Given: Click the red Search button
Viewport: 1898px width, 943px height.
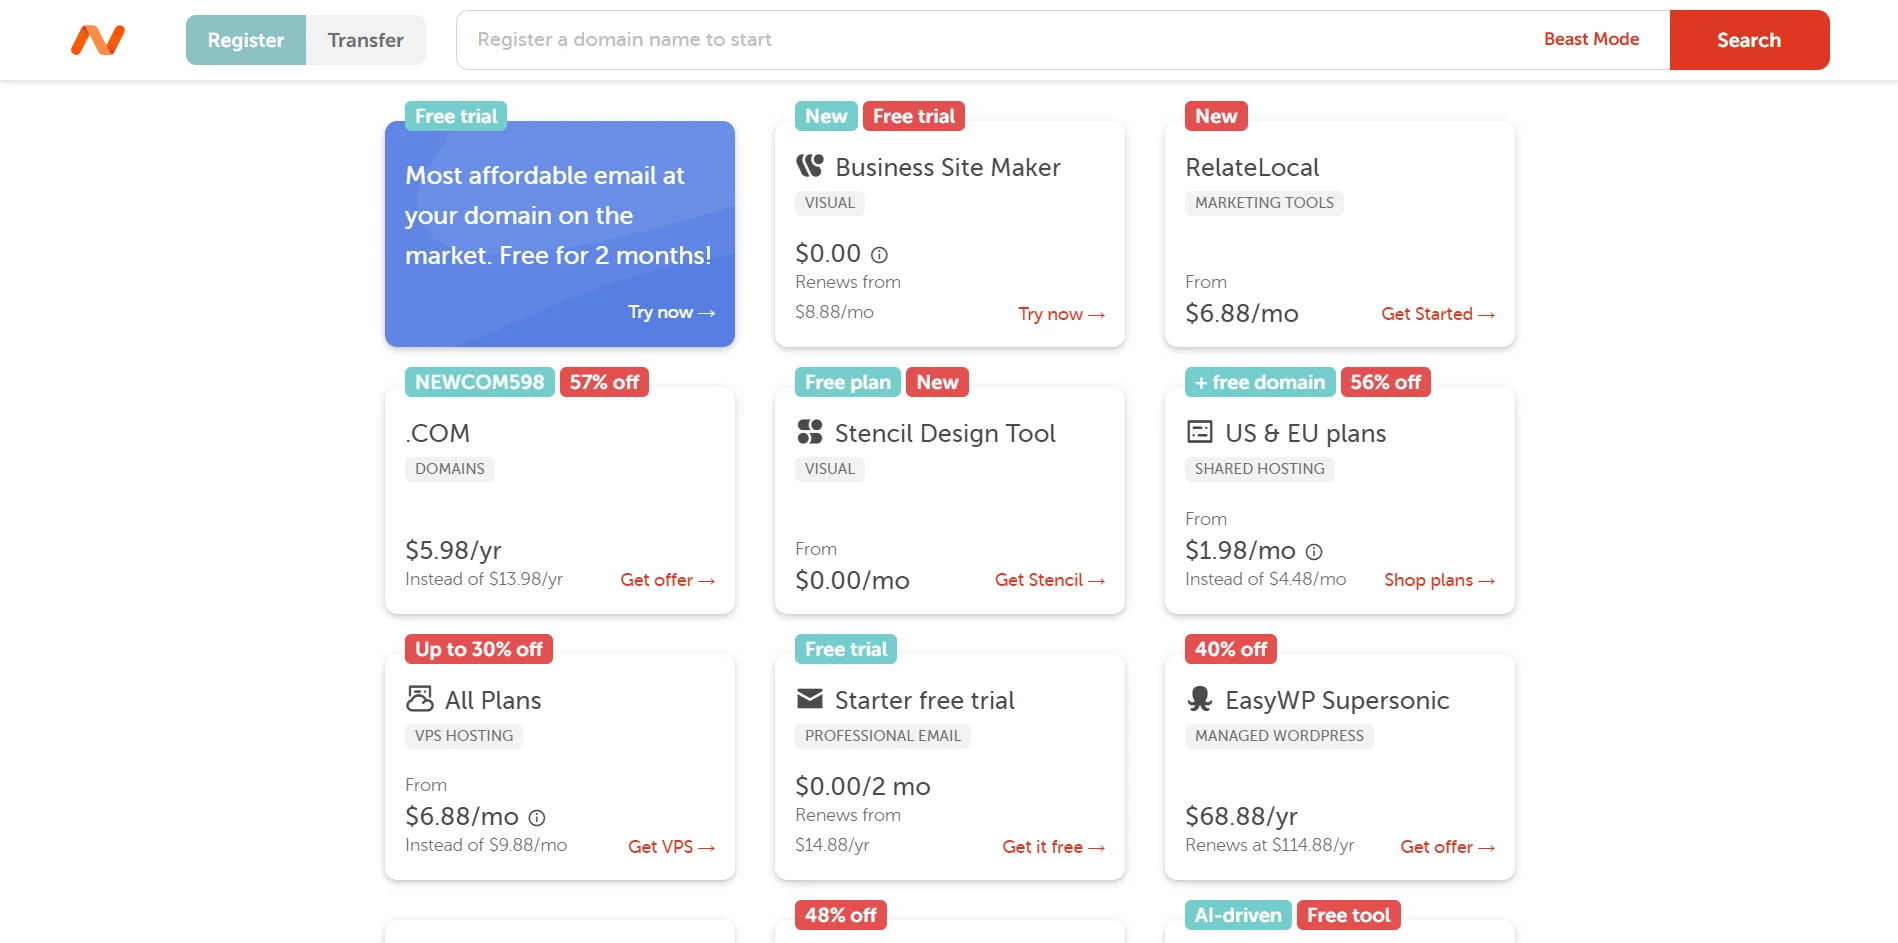Looking at the screenshot, I should coord(1749,40).
